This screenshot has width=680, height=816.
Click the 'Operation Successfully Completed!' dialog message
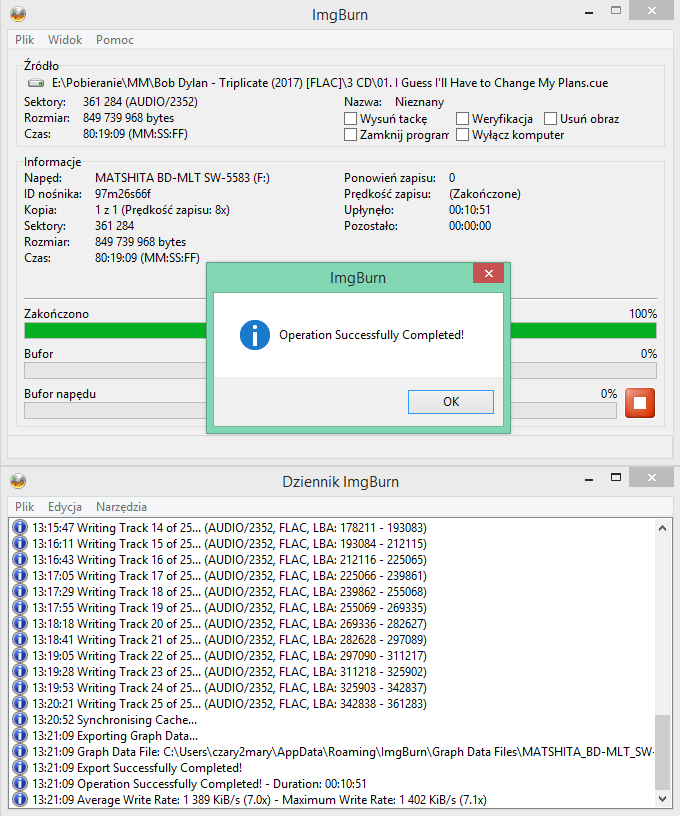[371, 335]
